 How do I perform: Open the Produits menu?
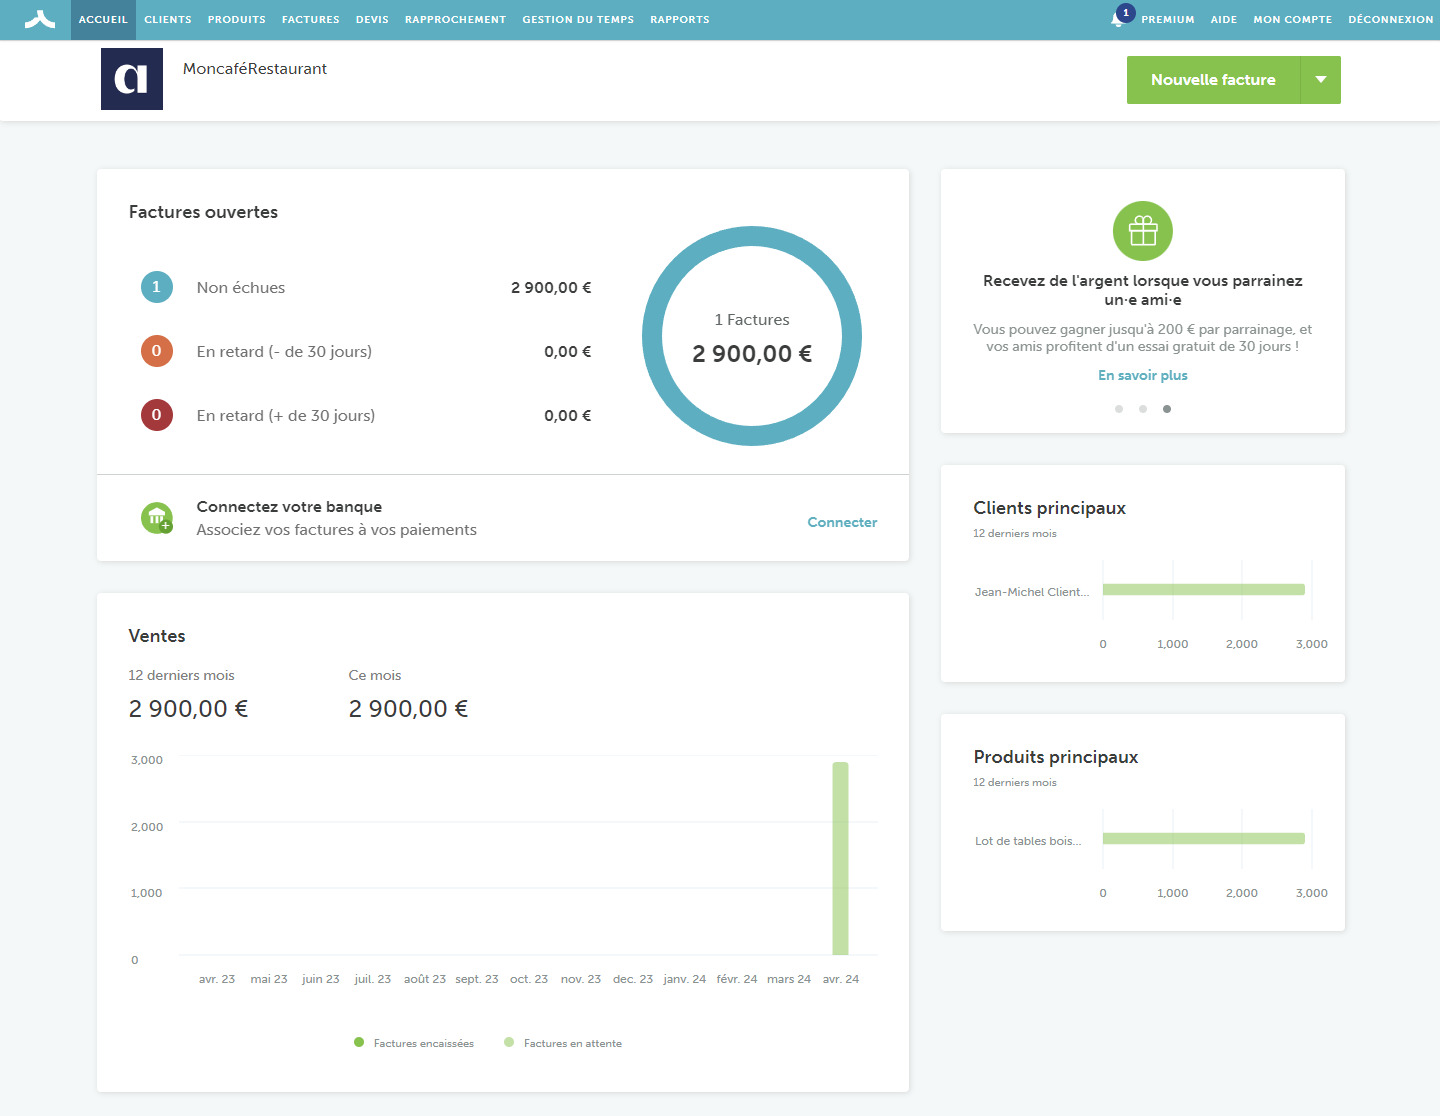(237, 20)
